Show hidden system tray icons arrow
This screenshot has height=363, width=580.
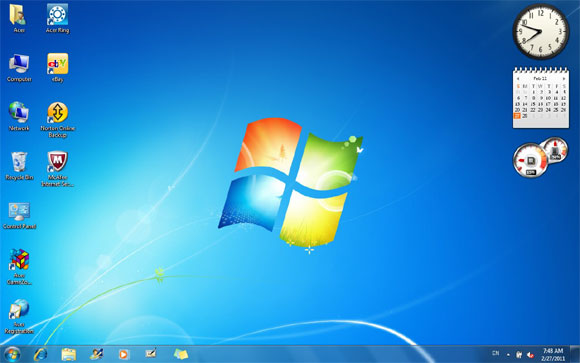pyautogui.click(x=508, y=355)
